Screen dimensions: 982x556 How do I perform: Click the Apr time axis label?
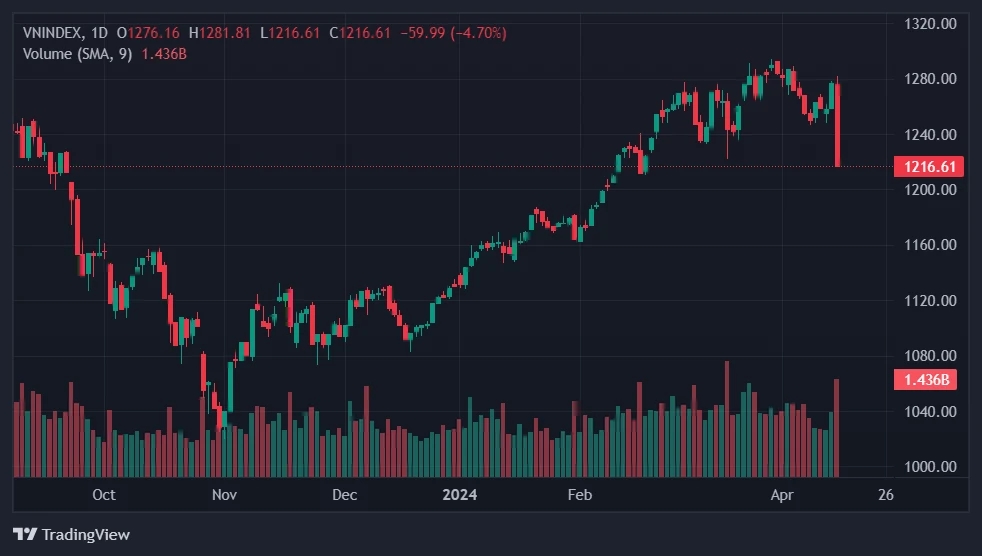coord(782,495)
